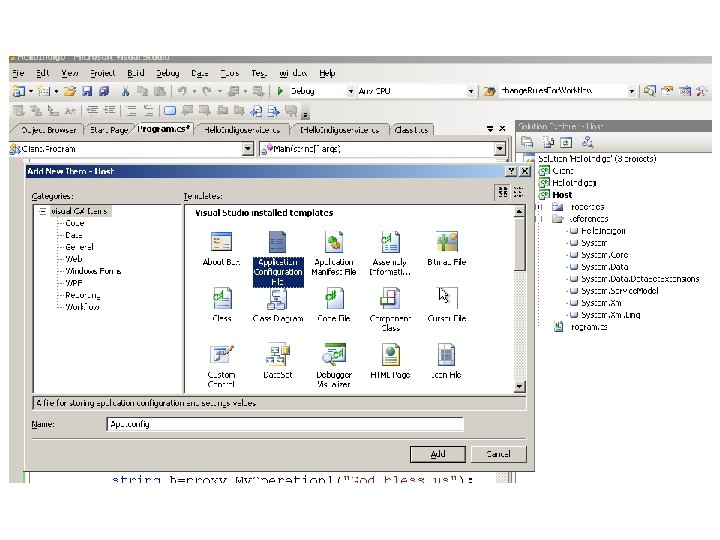Select the Debugger Visualizer template
Image resolution: width=720 pixels, height=540 pixels.
(334, 366)
